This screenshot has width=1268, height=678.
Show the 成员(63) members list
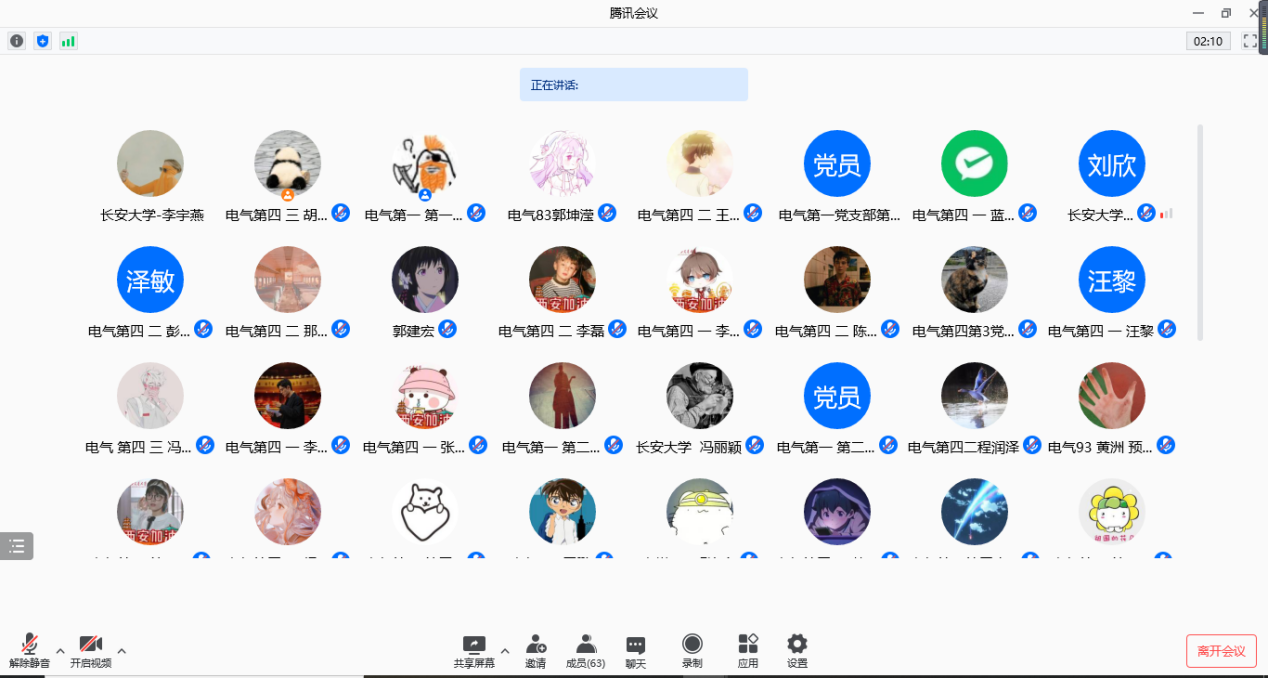click(585, 650)
